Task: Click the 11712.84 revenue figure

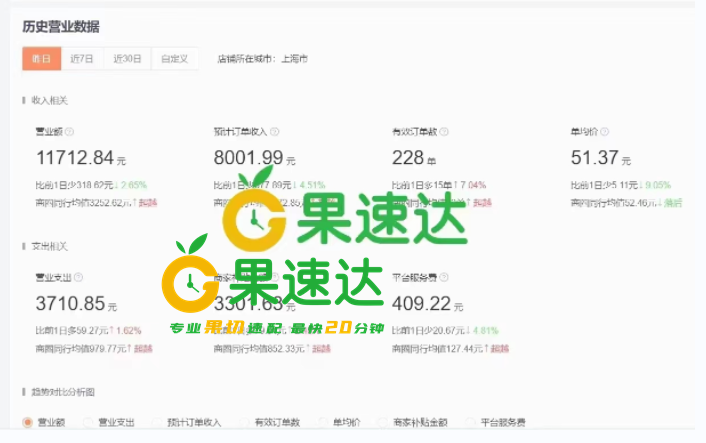Action: (x=75, y=158)
